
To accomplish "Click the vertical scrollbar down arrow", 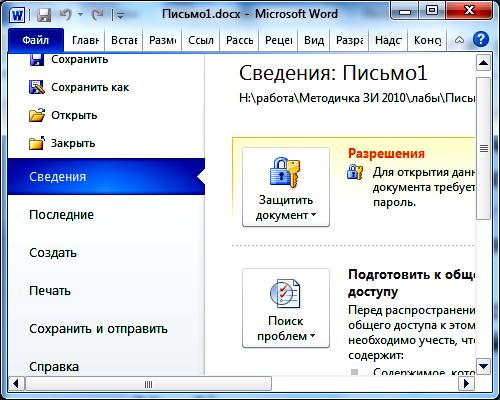I will 483,366.
